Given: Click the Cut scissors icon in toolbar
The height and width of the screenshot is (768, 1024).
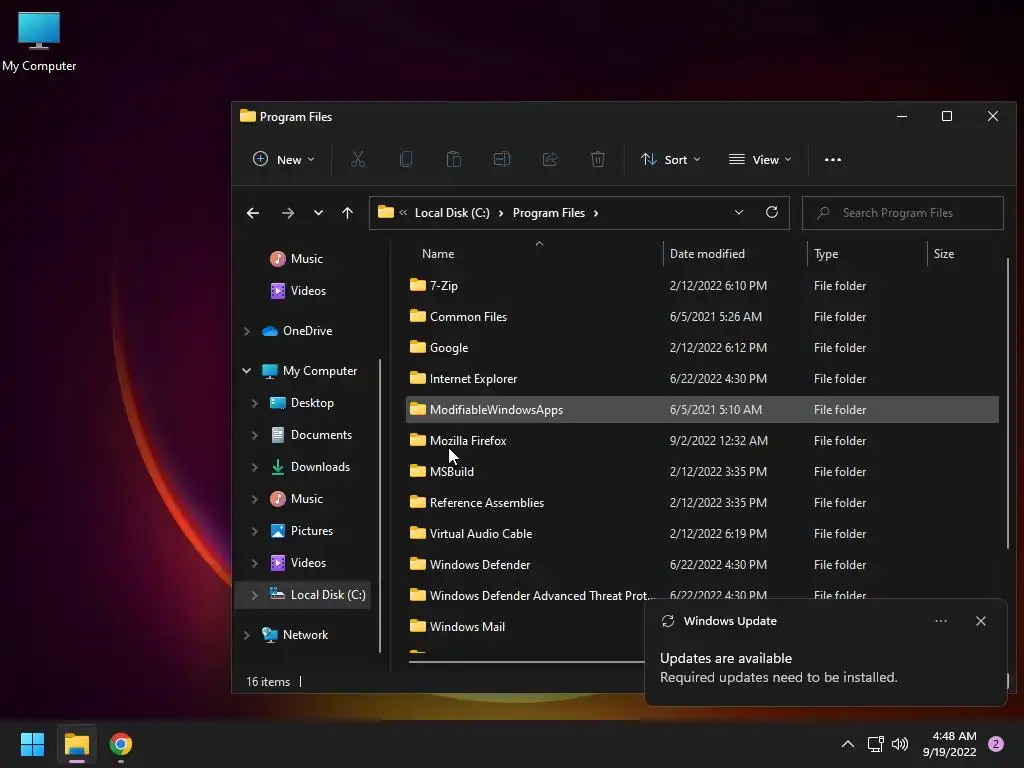Looking at the screenshot, I should coord(358,159).
